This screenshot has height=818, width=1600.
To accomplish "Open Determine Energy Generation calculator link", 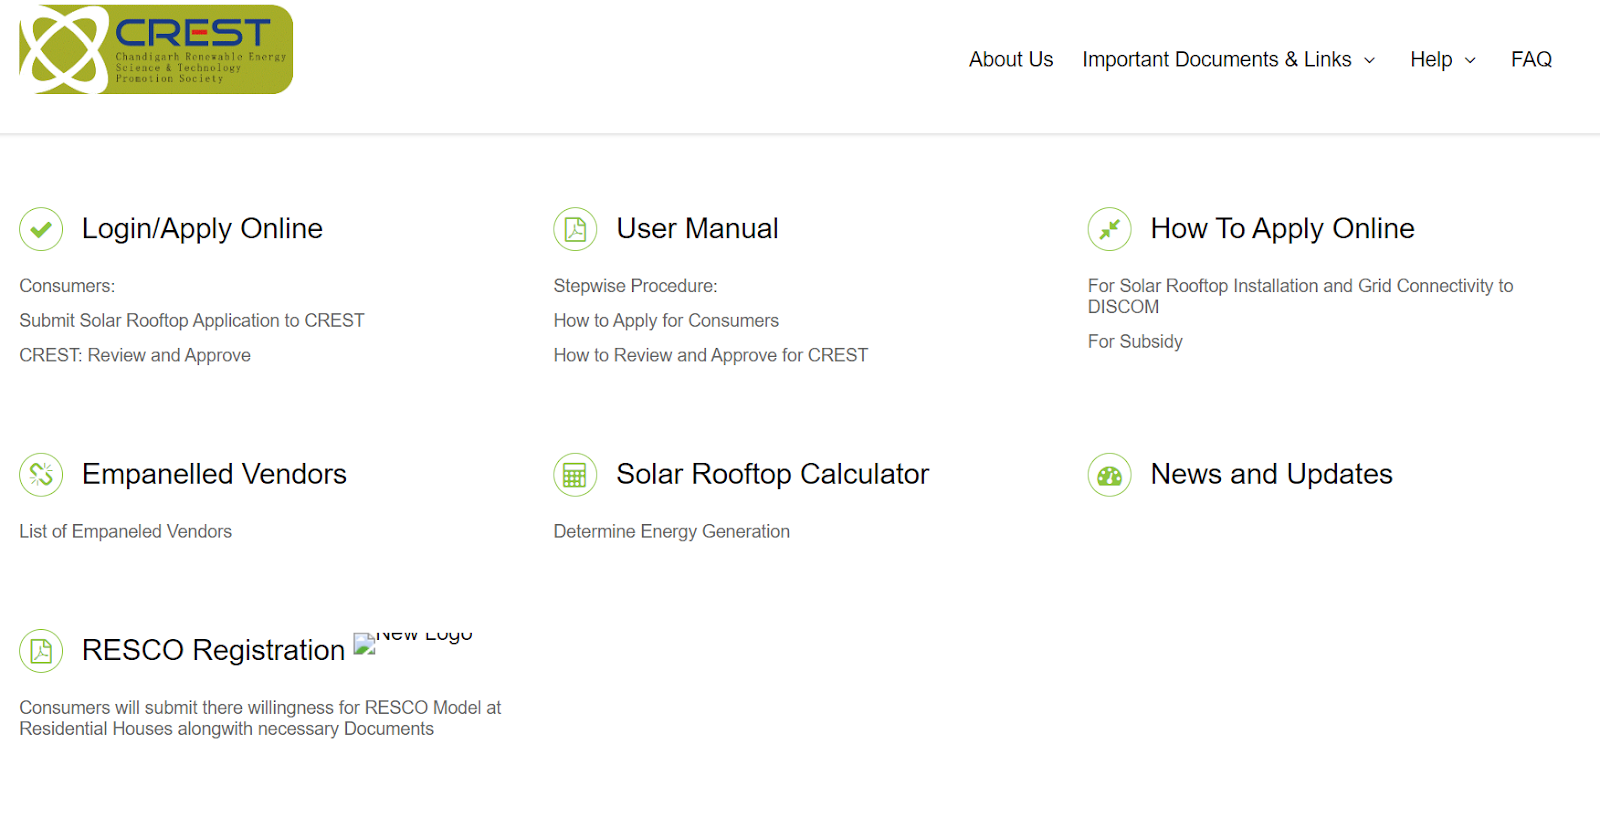I will pos(672,532).
